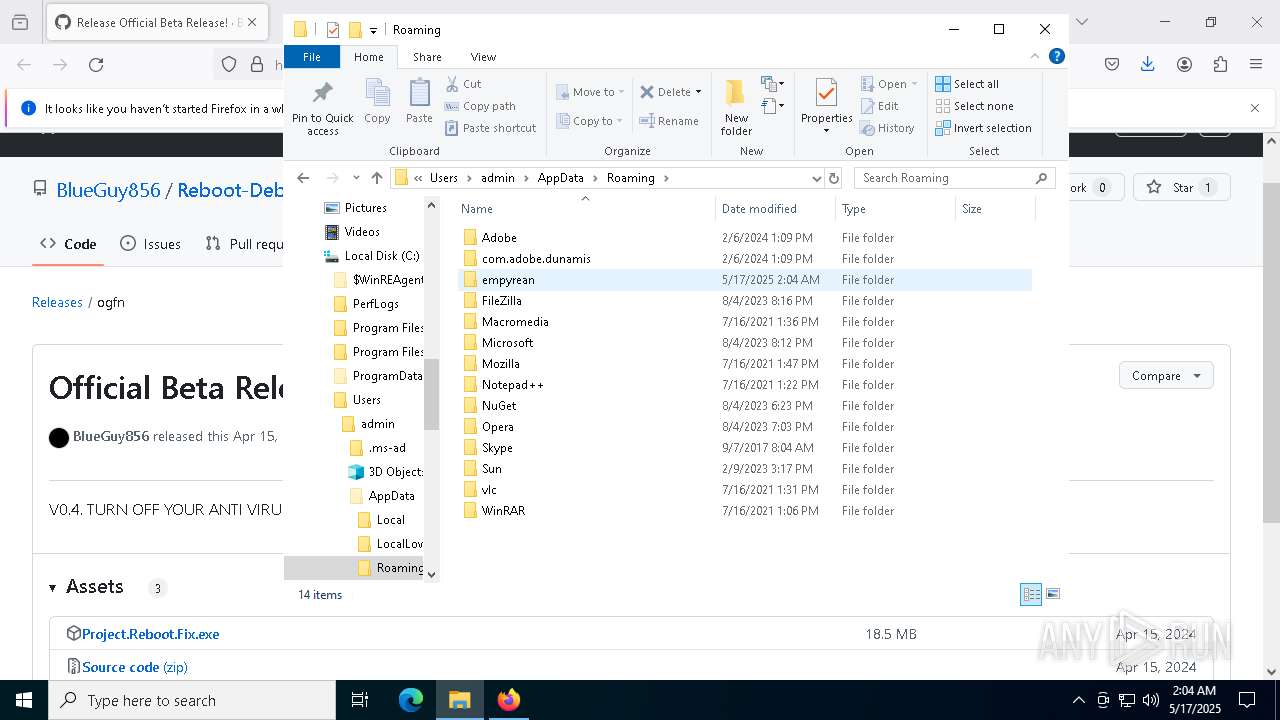Click Paste shortcut in ribbon
1280x720 pixels.
pyautogui.click(x=490, y=128)
